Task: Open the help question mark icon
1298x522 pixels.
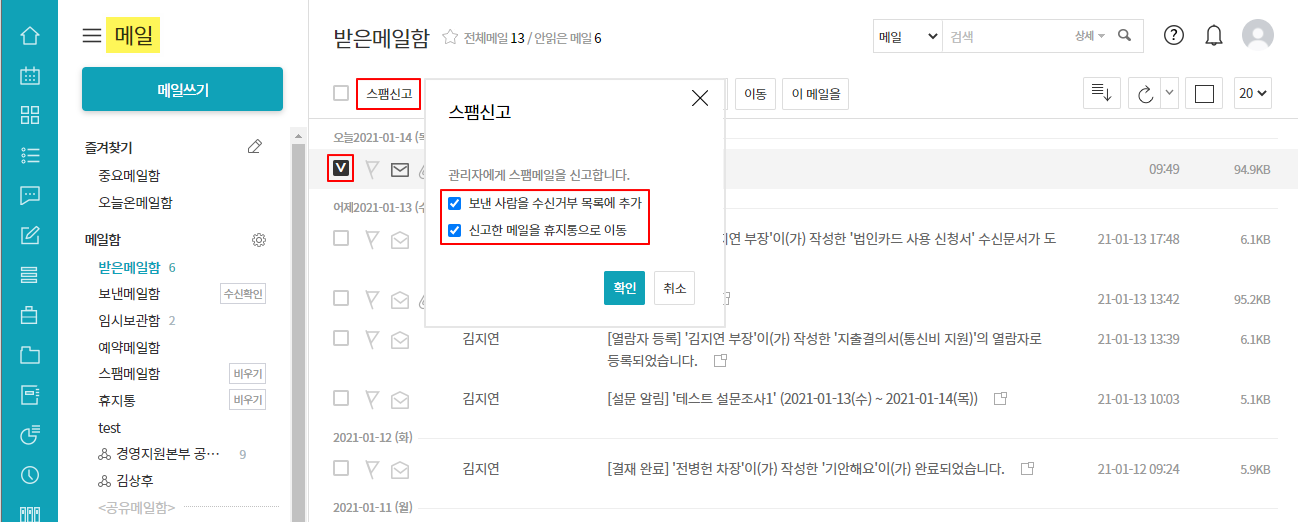Action: [1174, 35]
